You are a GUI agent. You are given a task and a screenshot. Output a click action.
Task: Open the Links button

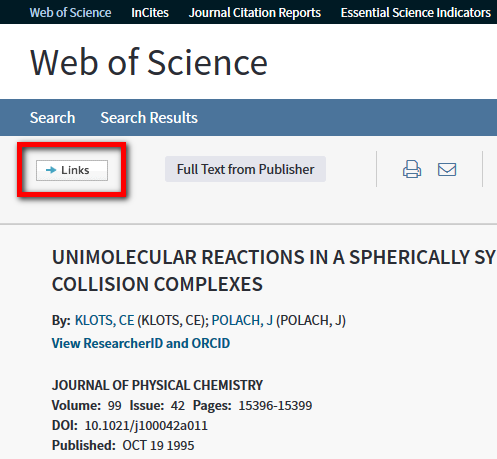(x=72, y=170)
